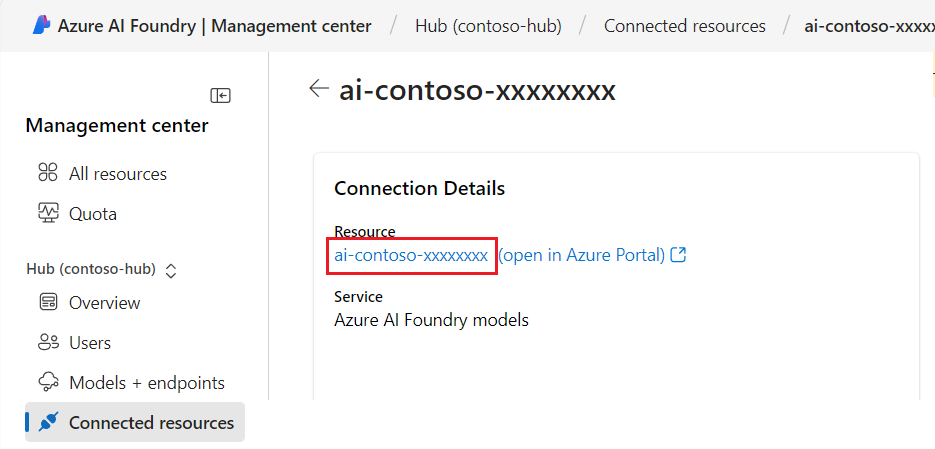Select Quota in the sidebar

point(93,213)
